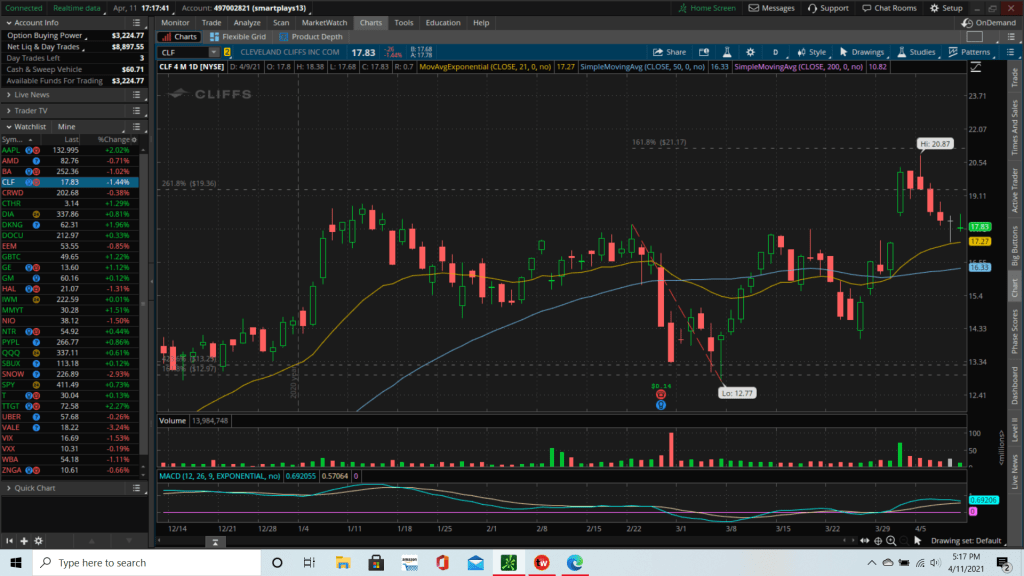Image resolution: width=1024 pixels, height=576 pixels.
Task: Click the yellow 2 symbol-link color box
Action: tap(227, 52)
